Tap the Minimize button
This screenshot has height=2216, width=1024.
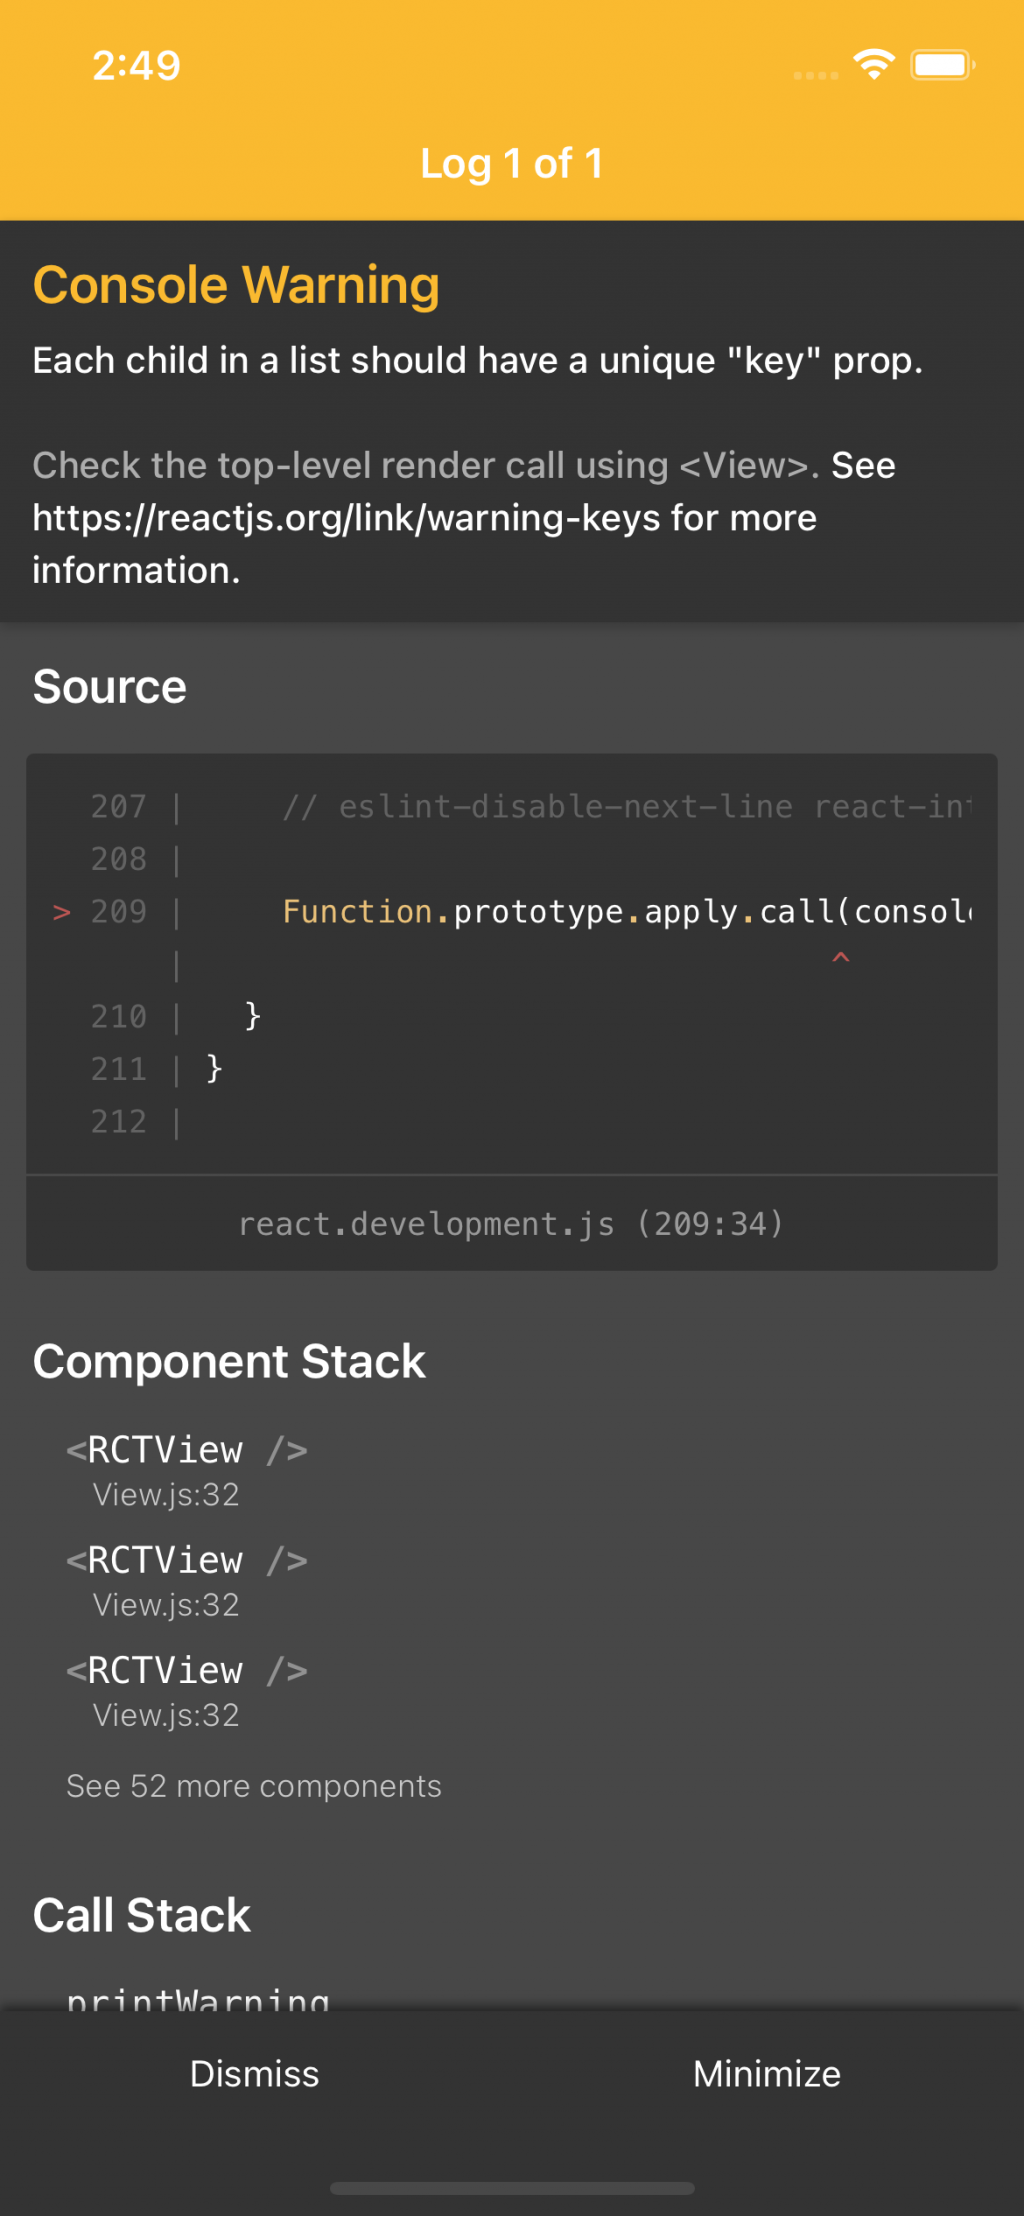767,2074
